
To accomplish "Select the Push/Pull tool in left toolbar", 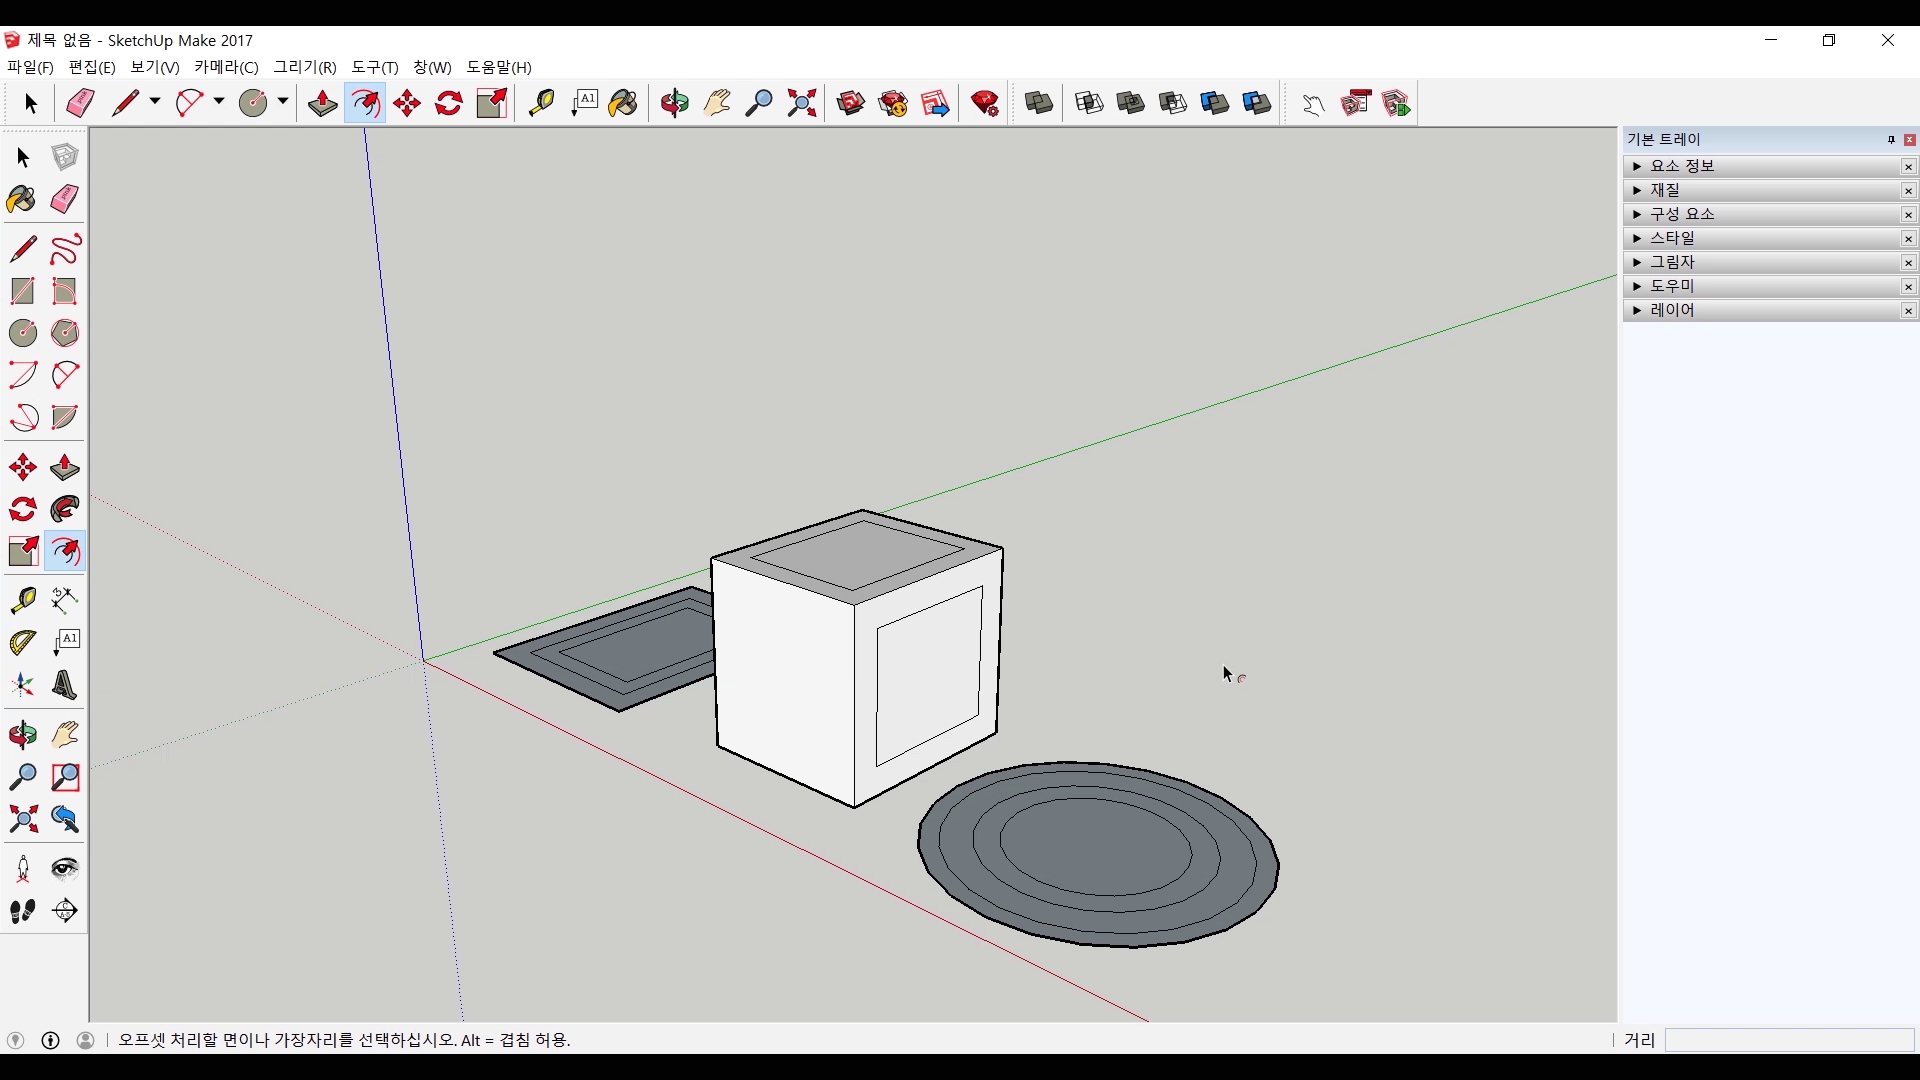I will [65, 468].
